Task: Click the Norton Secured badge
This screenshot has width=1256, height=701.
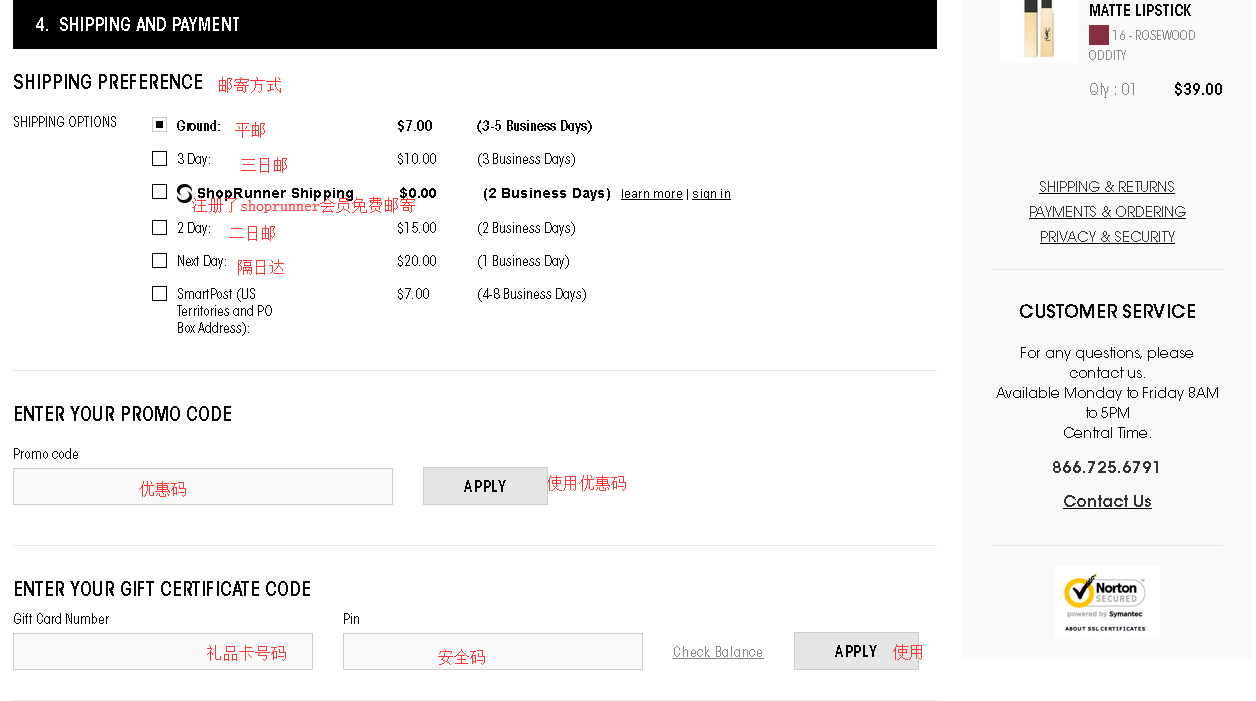Action: [1106, 601]
